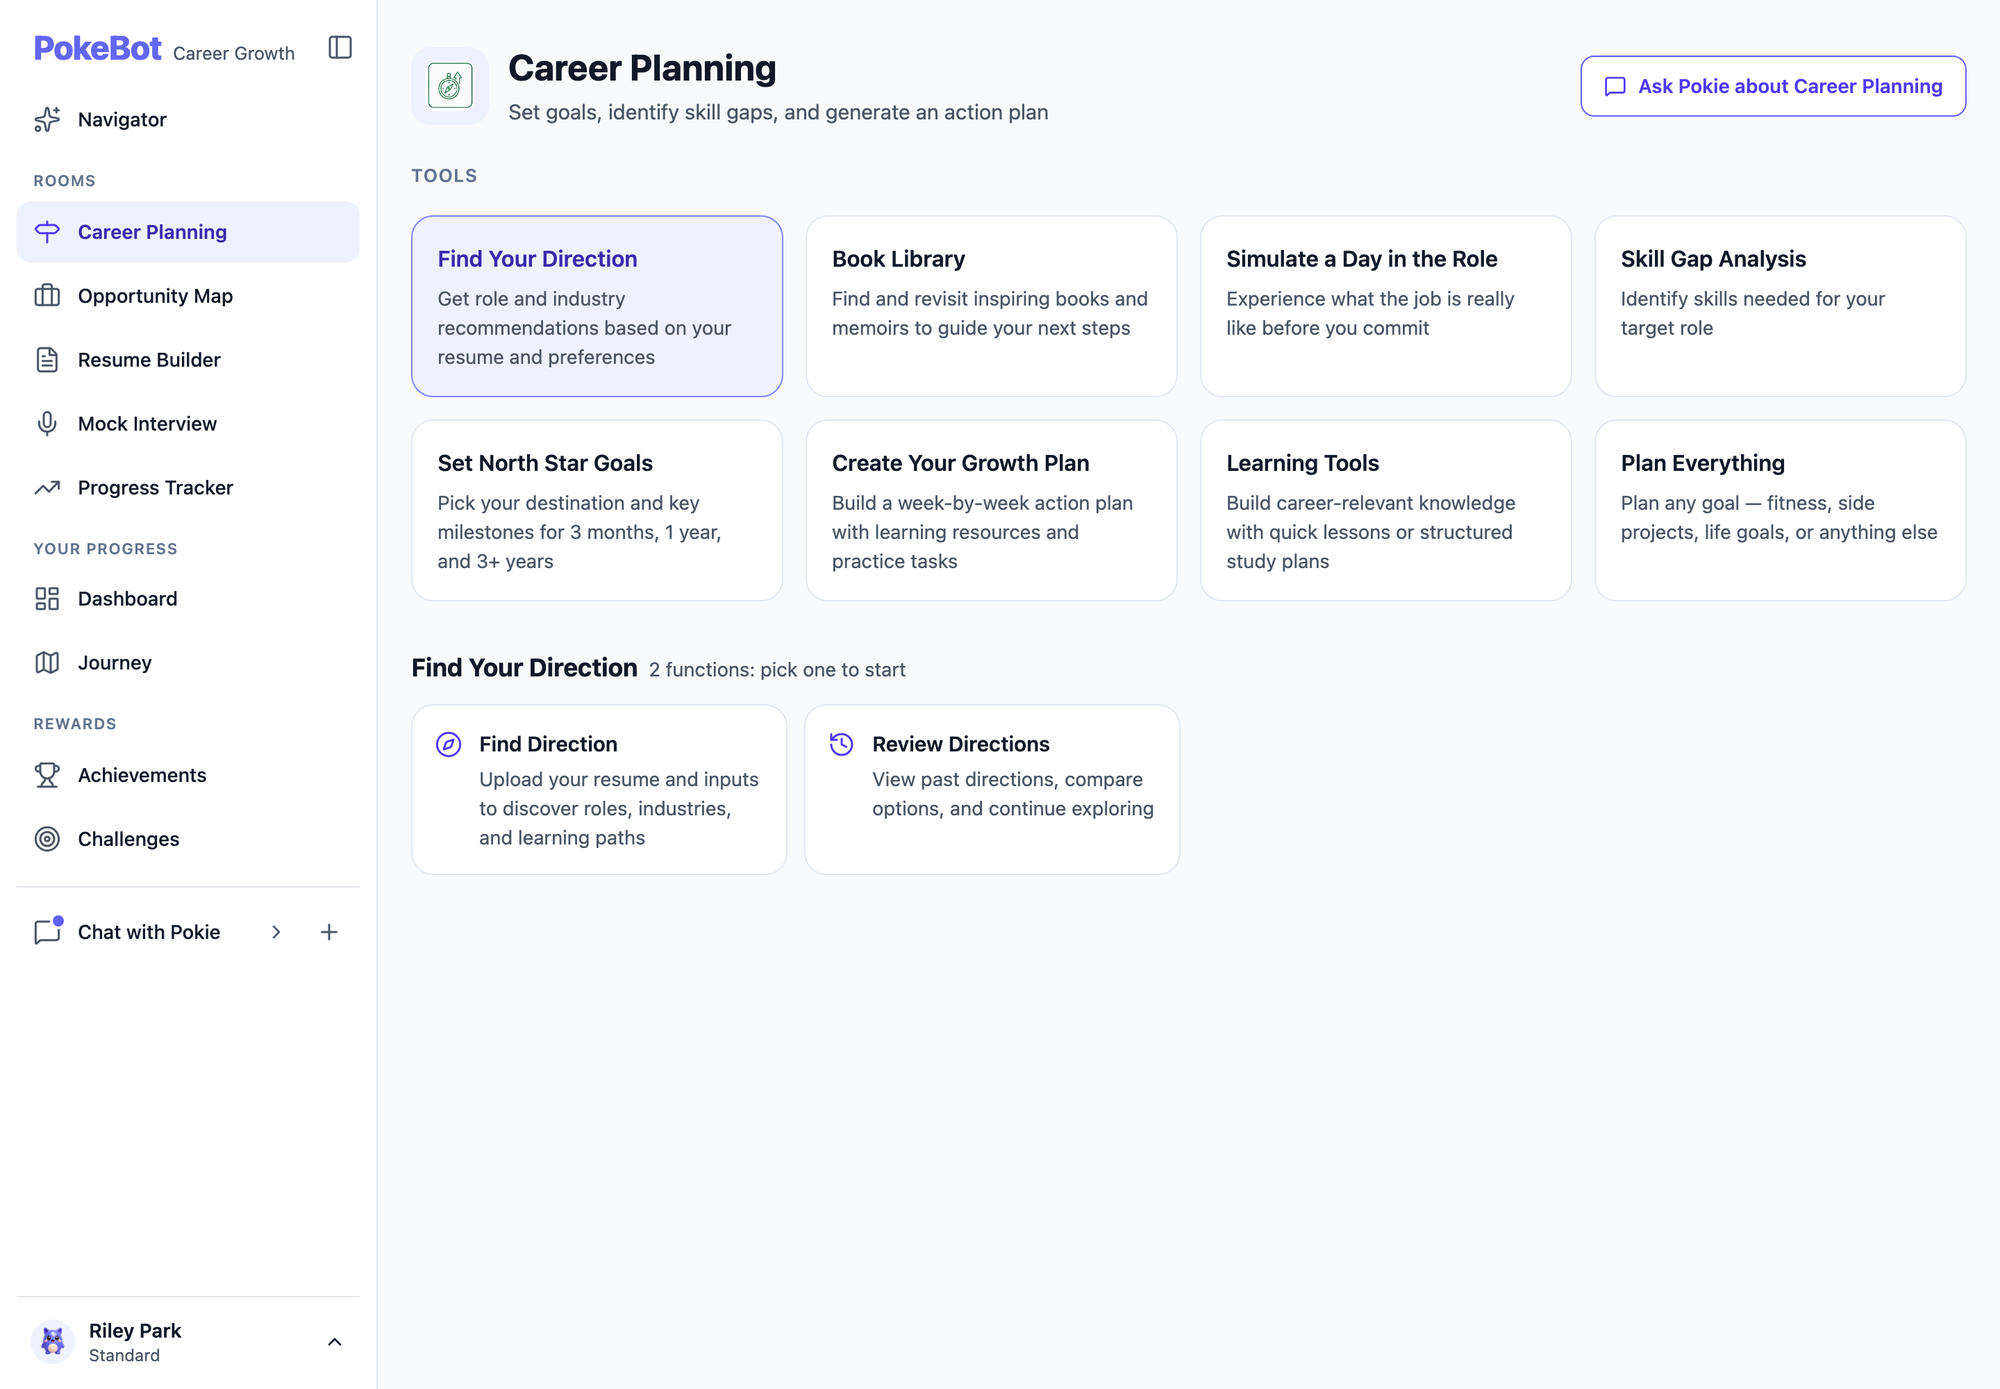
Task: Open the Learning Tools card
Action: click(x=1386, y=510)
